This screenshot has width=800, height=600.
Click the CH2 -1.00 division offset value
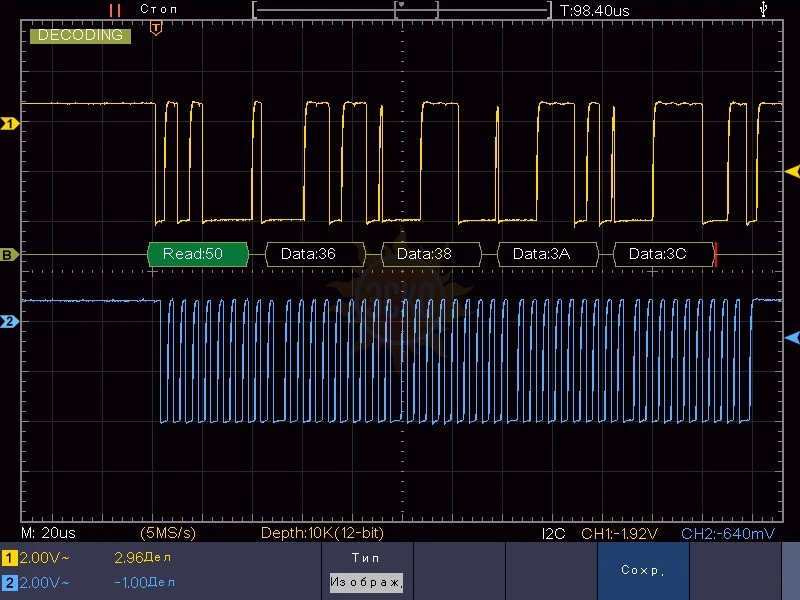pos(144,582)
